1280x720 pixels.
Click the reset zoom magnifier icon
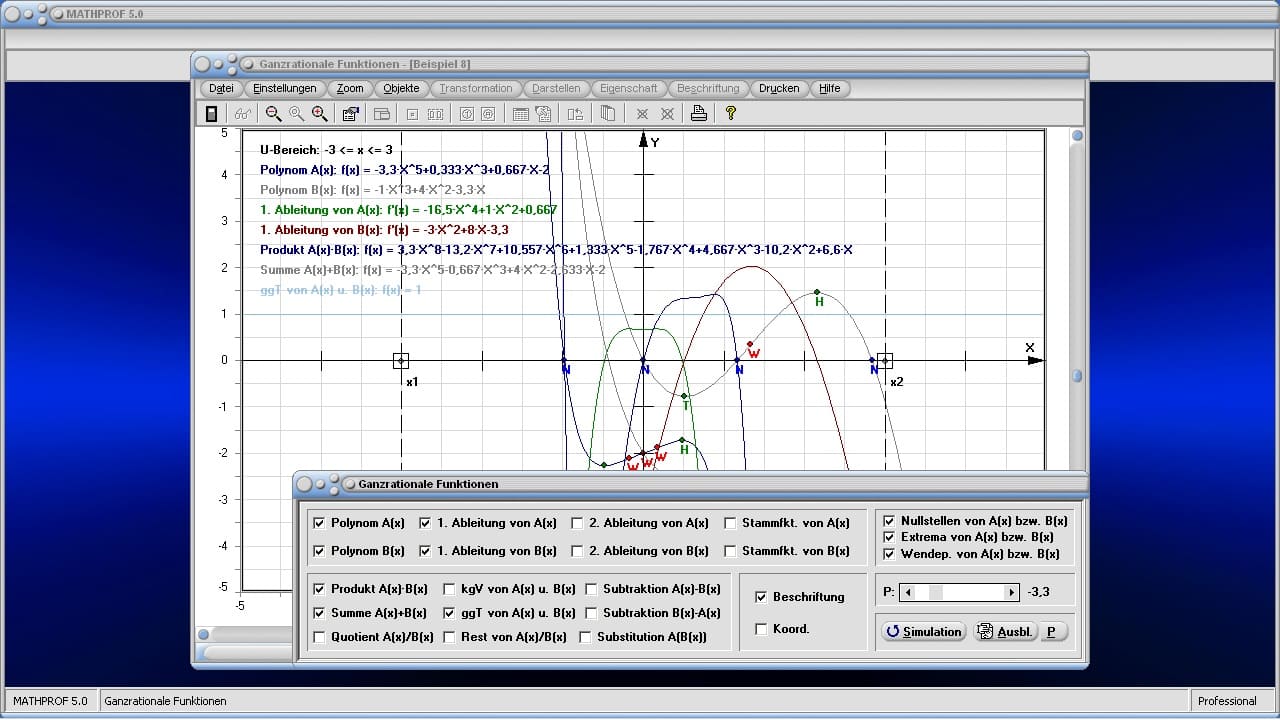296,114
